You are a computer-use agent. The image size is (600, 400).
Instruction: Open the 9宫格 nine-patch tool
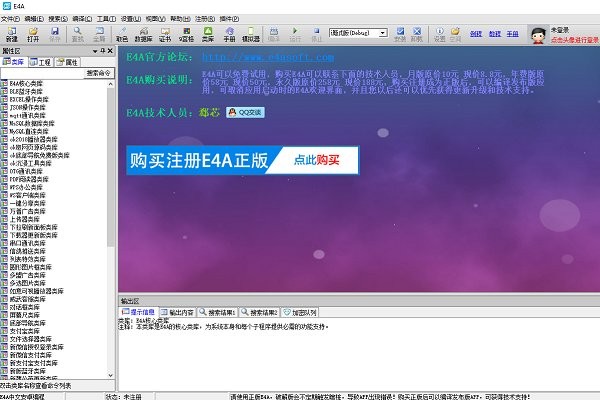[186, 34]
